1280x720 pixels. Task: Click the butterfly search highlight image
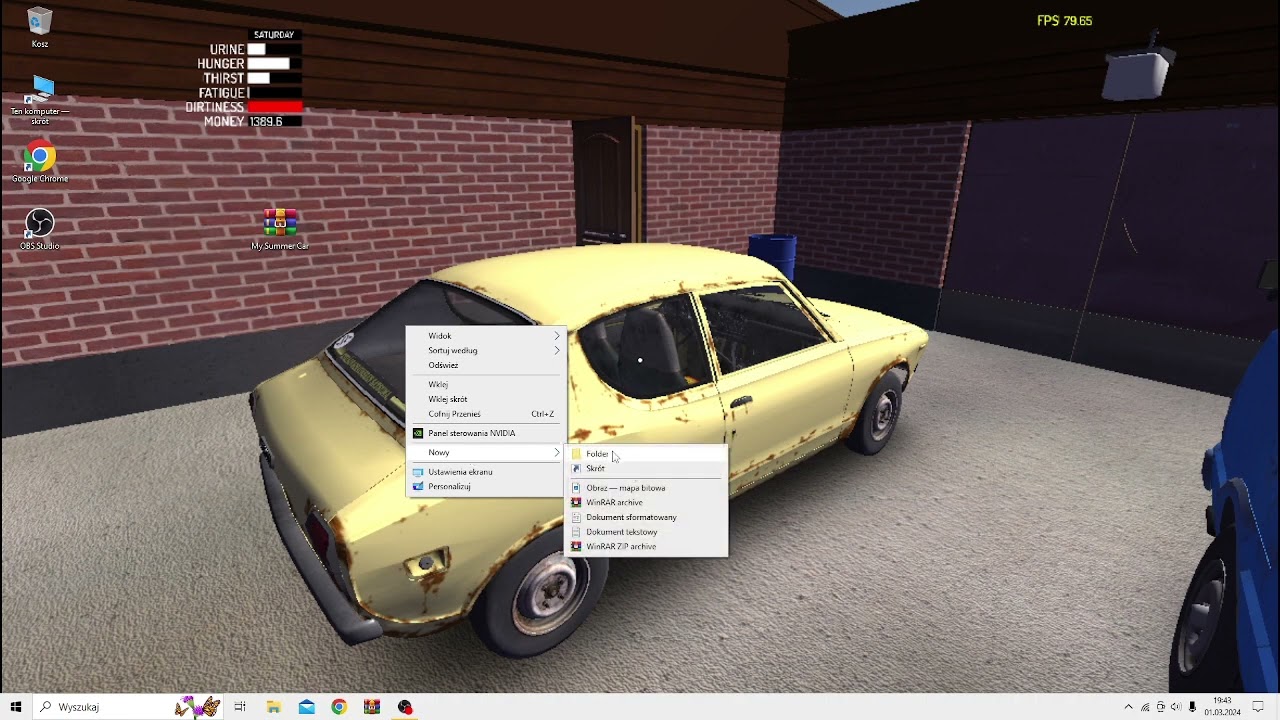coord(197,707)
